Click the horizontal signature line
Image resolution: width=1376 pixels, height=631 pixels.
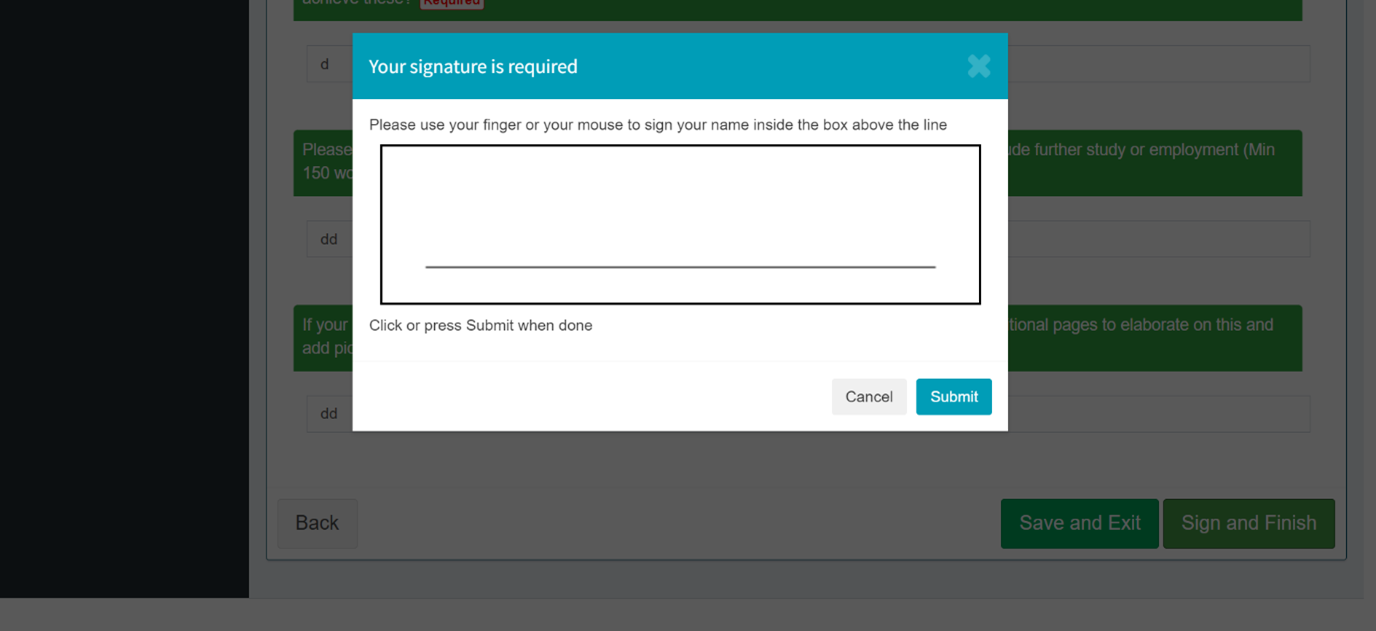click(x=680, y=267)
